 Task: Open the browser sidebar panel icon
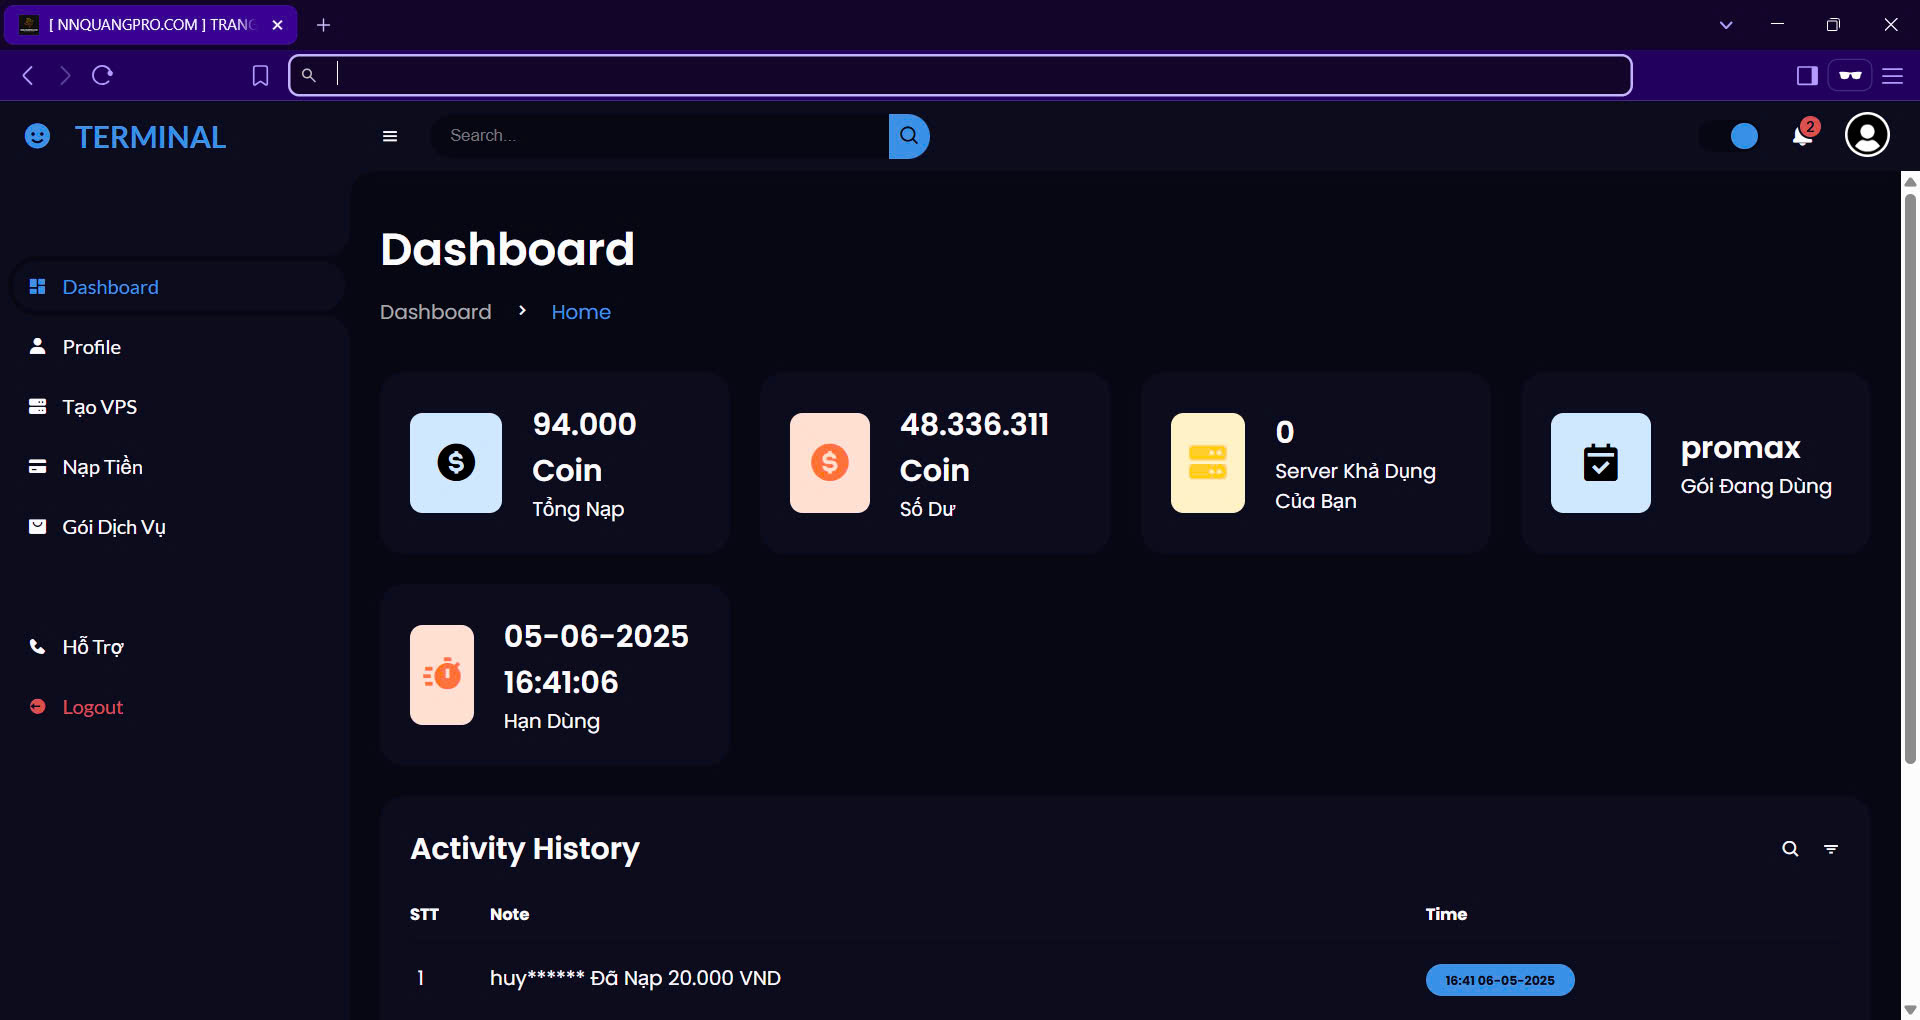pyautogui.click(x=1806, y=76)
